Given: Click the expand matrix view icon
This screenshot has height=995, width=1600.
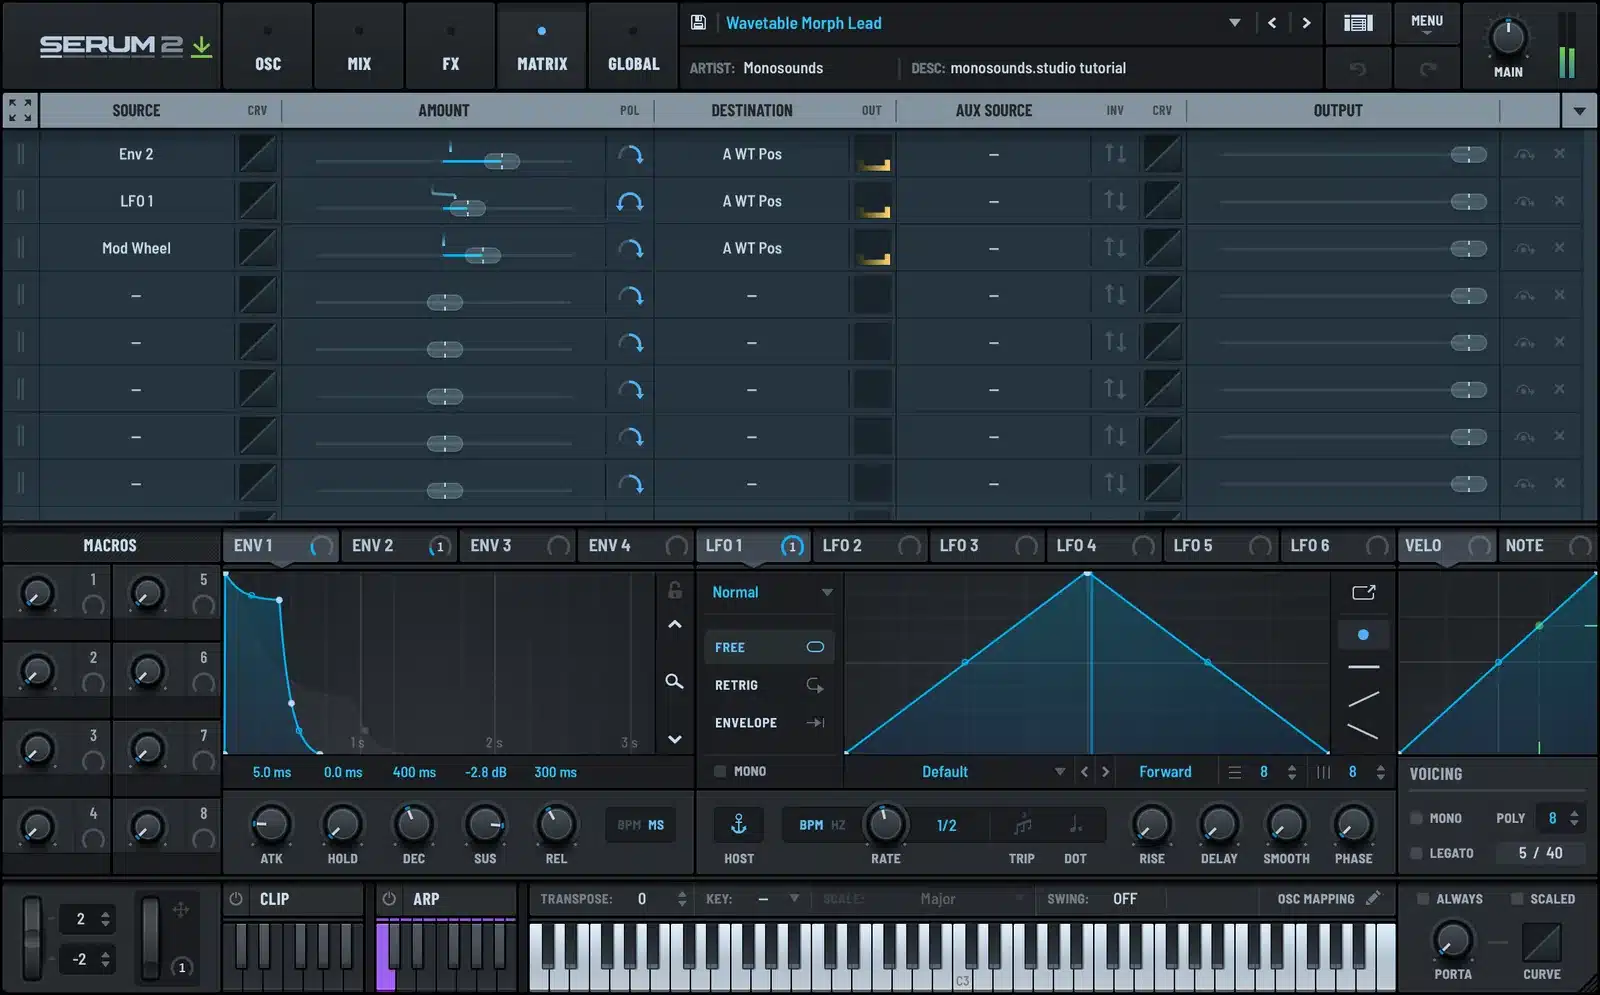Looking at the screenshot, I should [20, 110].
